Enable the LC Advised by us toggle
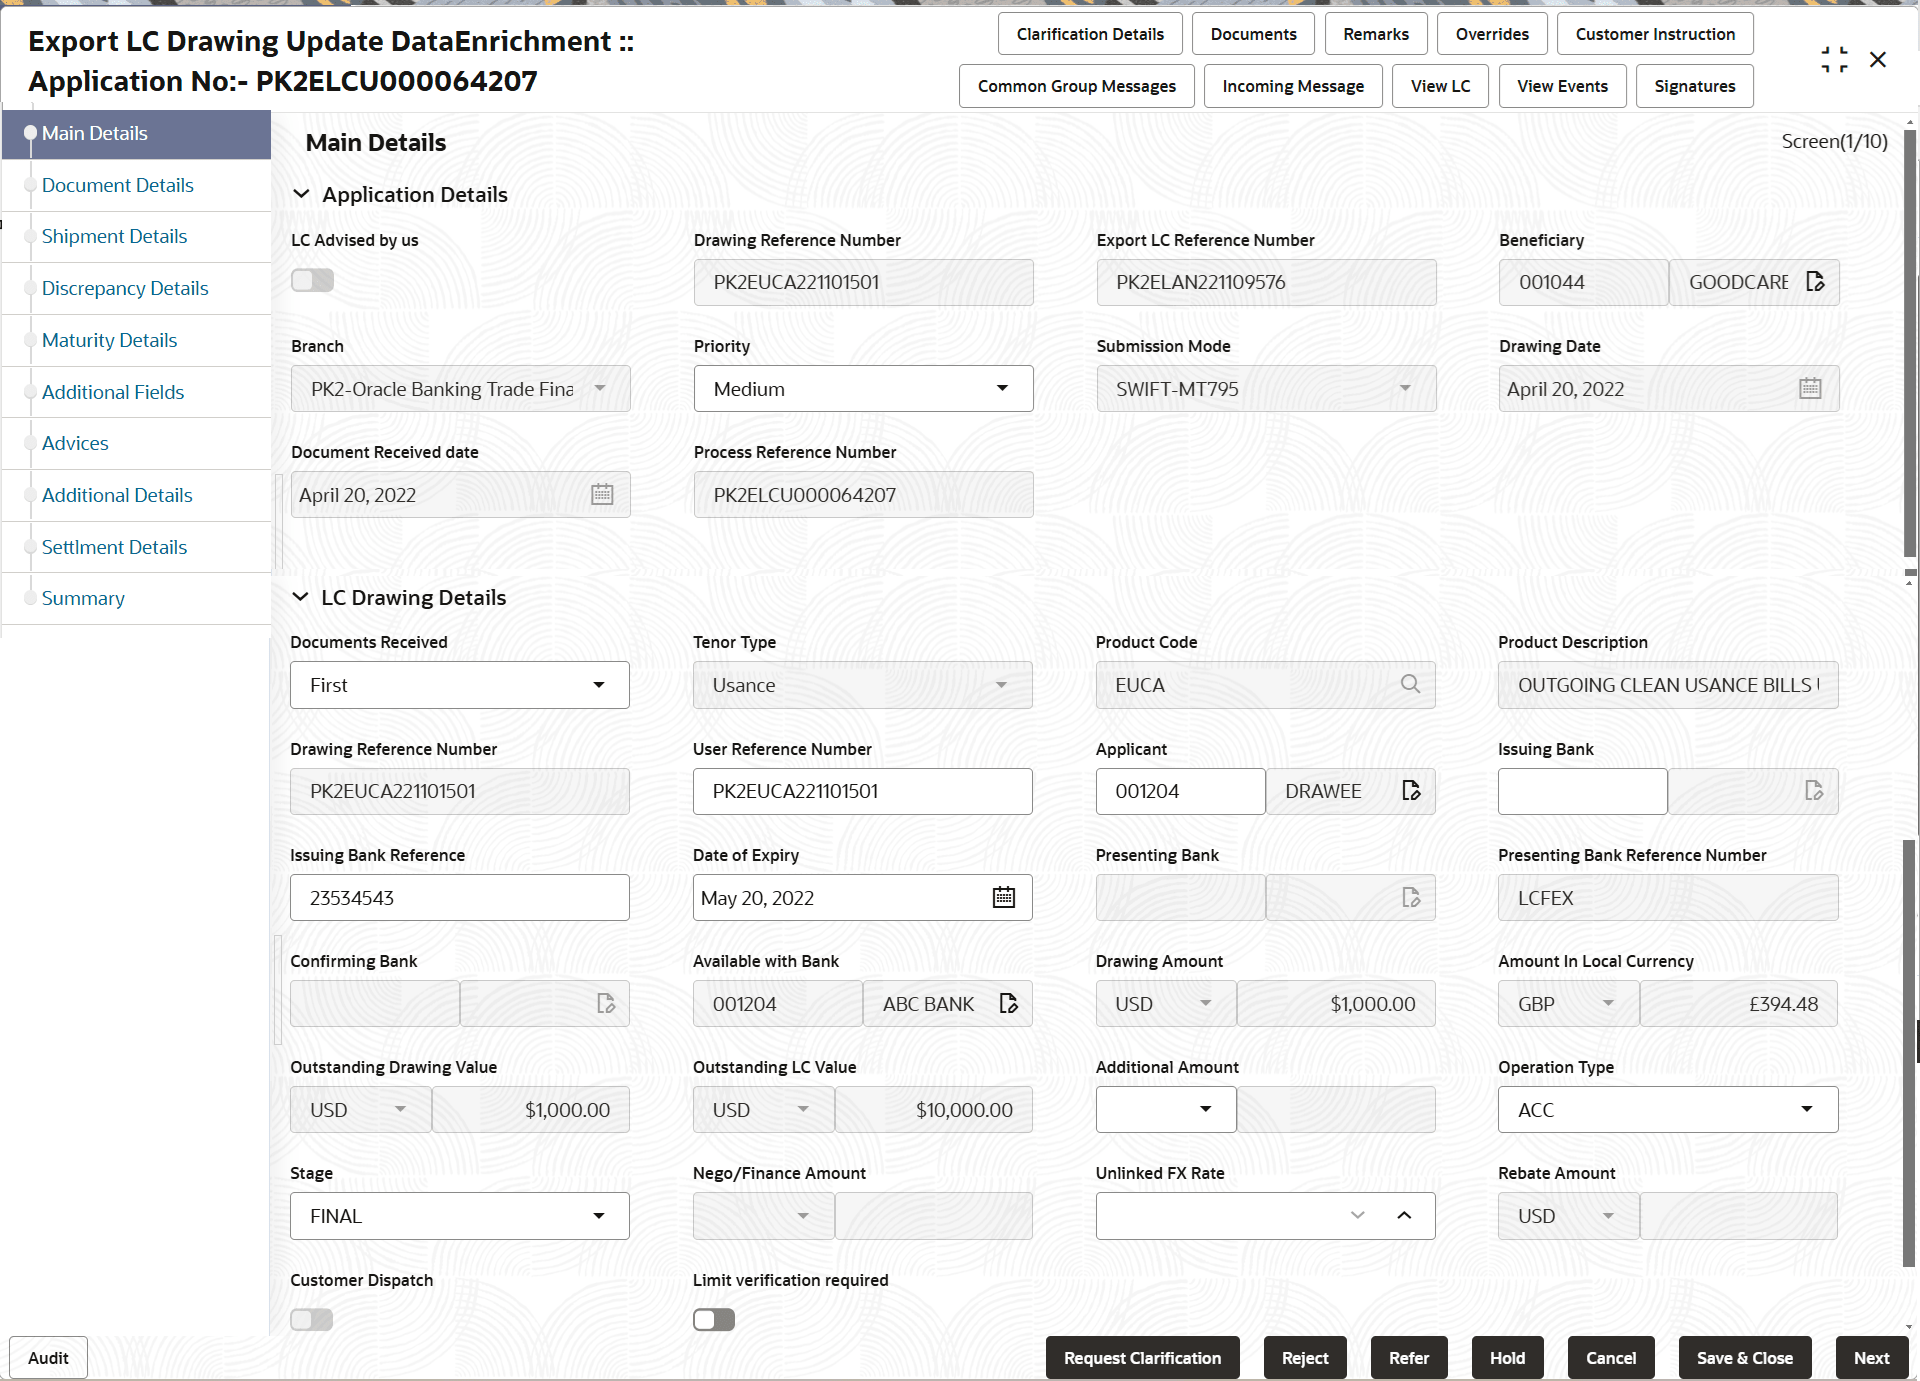 pyautogui.click(x=312, y=280)
